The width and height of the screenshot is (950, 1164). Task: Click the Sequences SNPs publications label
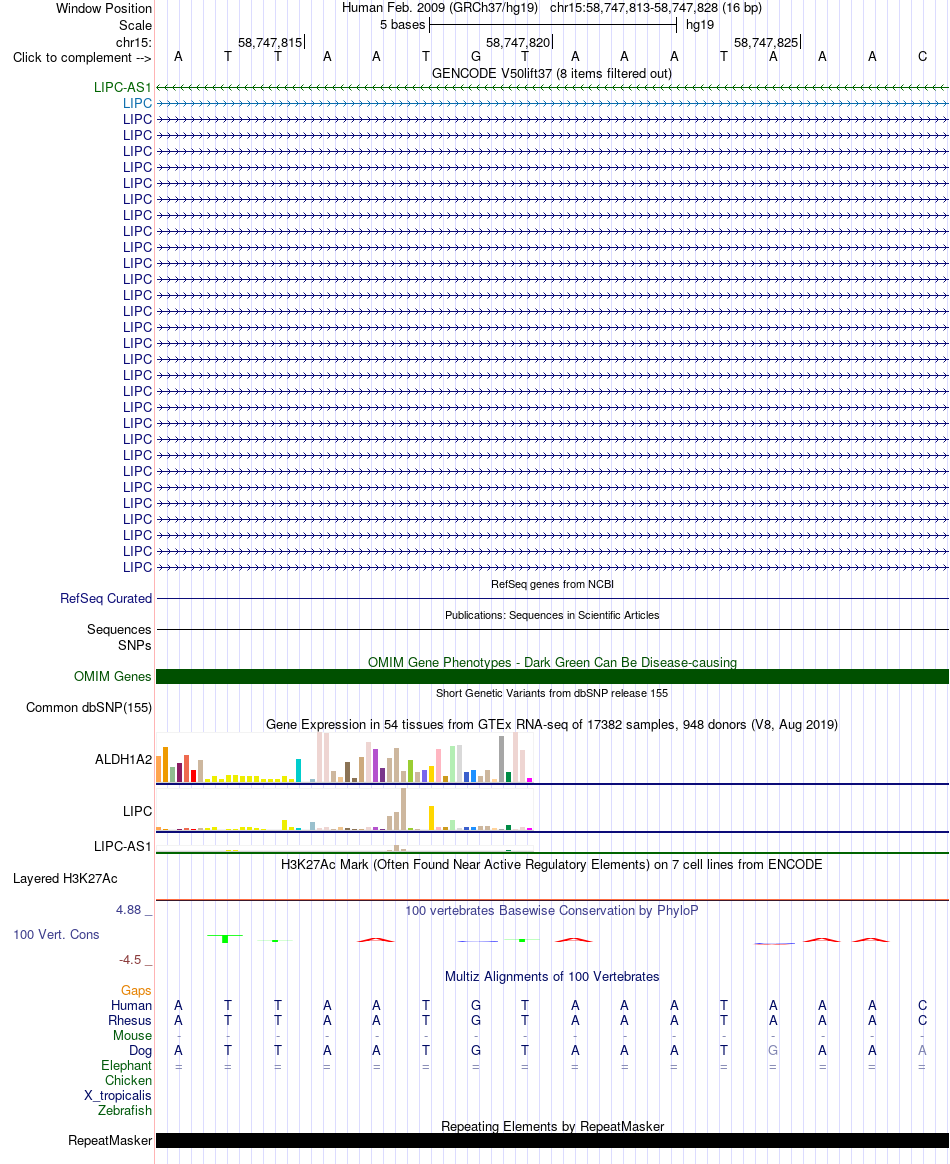pyautogui.click(x=119, y=638)
